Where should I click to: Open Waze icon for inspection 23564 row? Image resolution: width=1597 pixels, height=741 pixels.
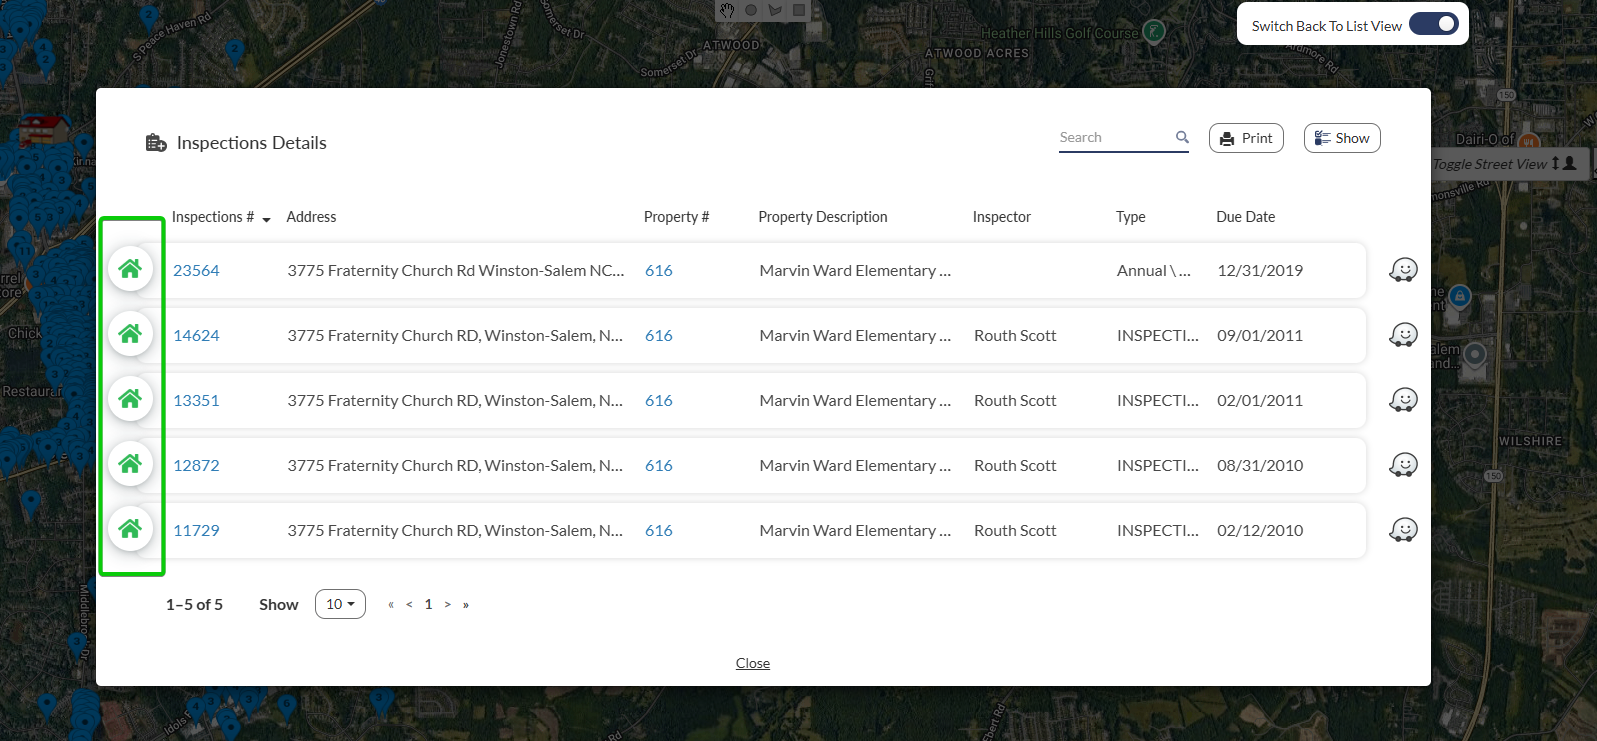pyautogui.click(x=1403, y=270)
